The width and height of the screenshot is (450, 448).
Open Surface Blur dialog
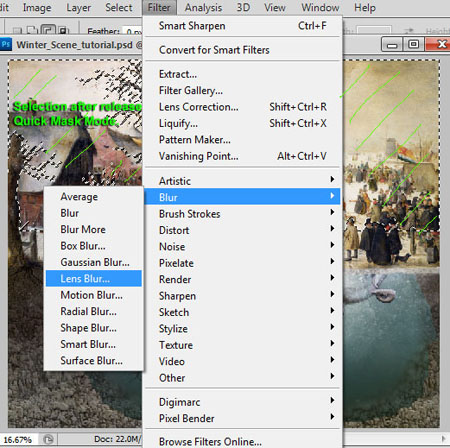point(94,360)
